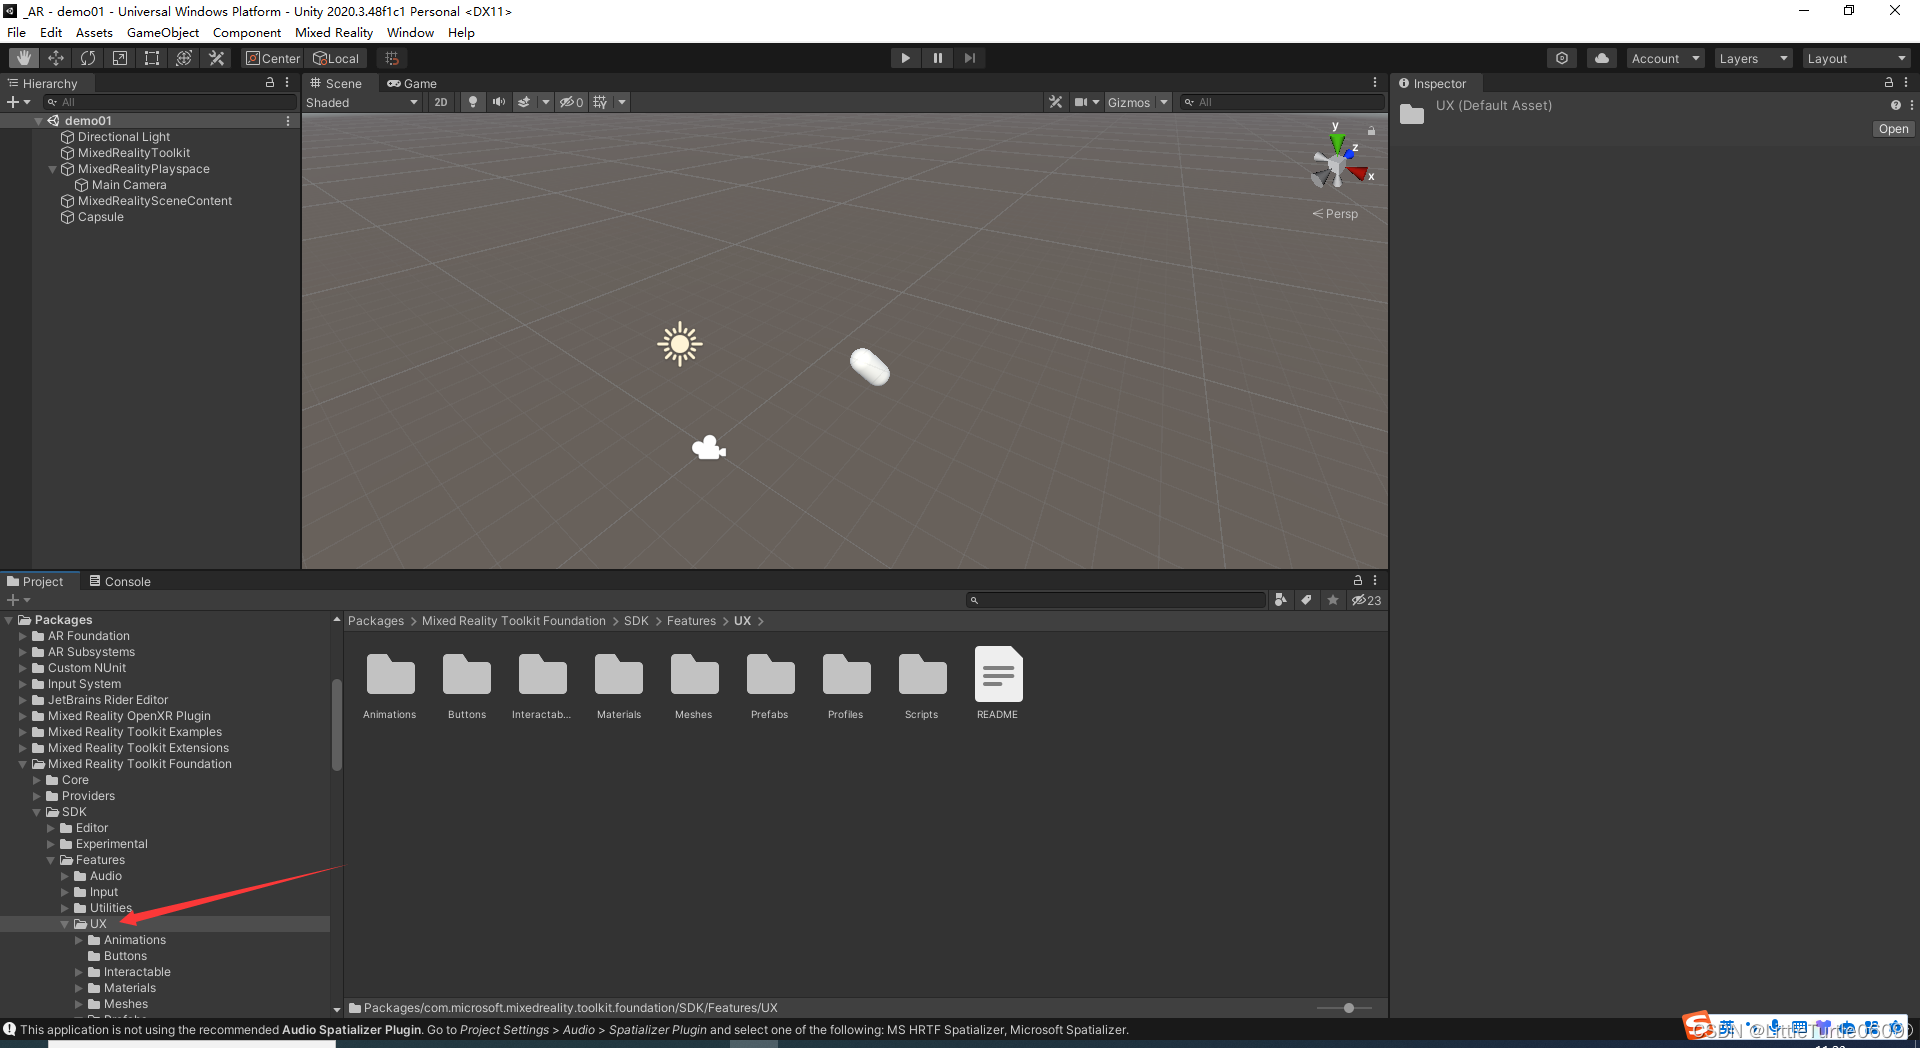Select the Move tool
Viewport: 1920px width, 1048px height.
pyautogui.click(x=56, y=58)
